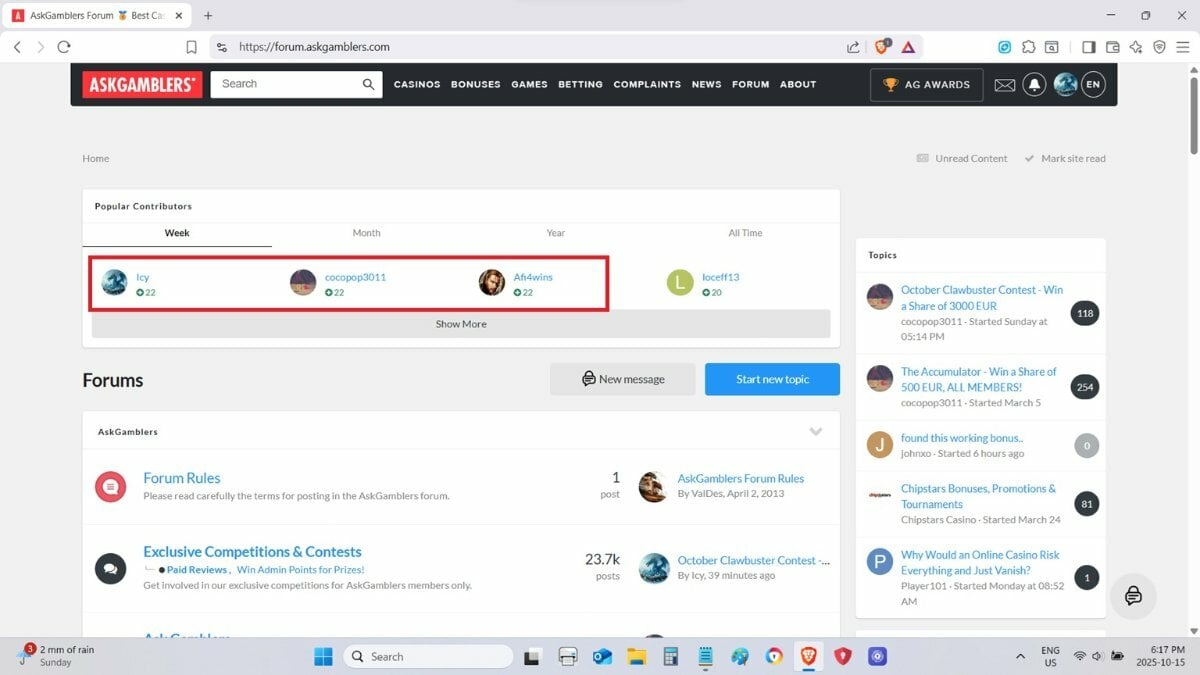Click the Start new topic button

[772, 379]
